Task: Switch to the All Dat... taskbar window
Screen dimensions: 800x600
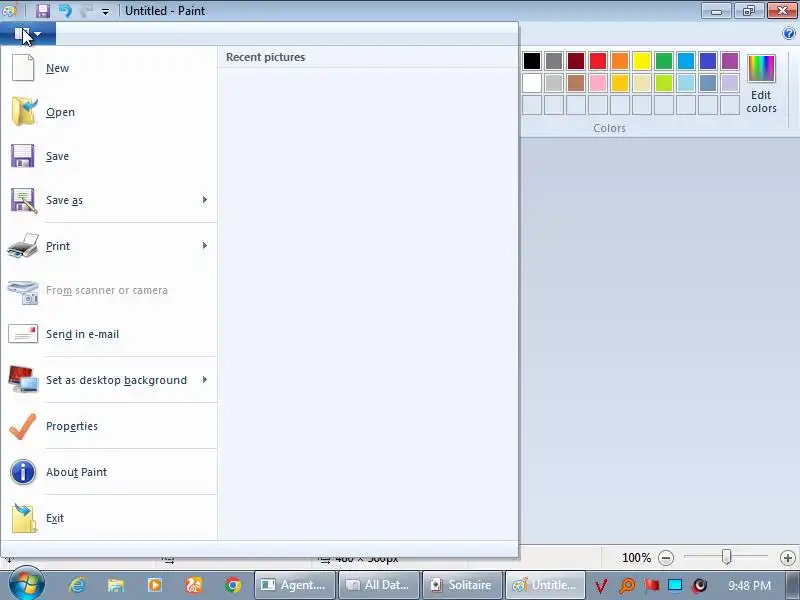Action: pyautogui.click(x=379, y=585)
